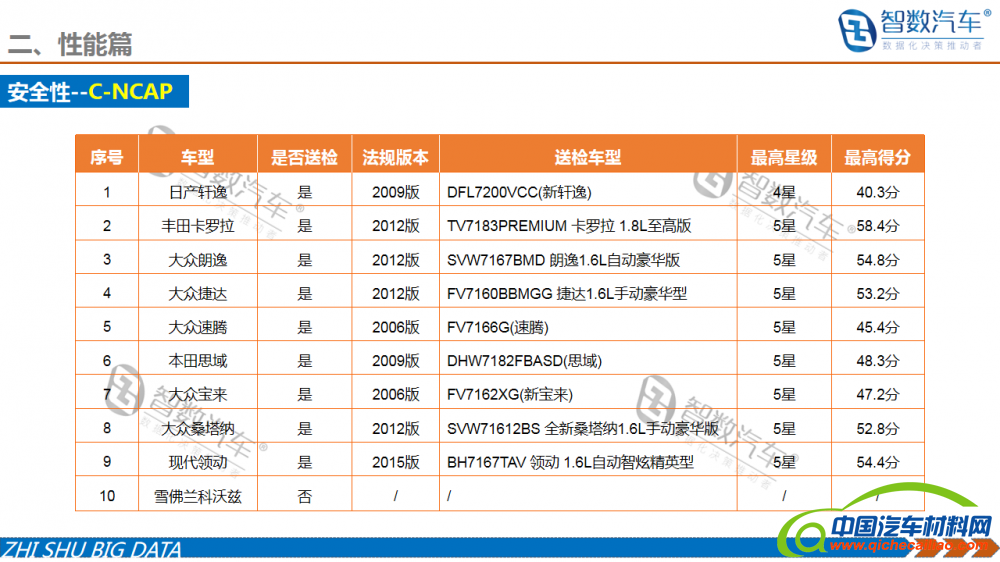The image size is (1000, 562).
Task: Select the 是否送检 column header
Action: (304, 157)
